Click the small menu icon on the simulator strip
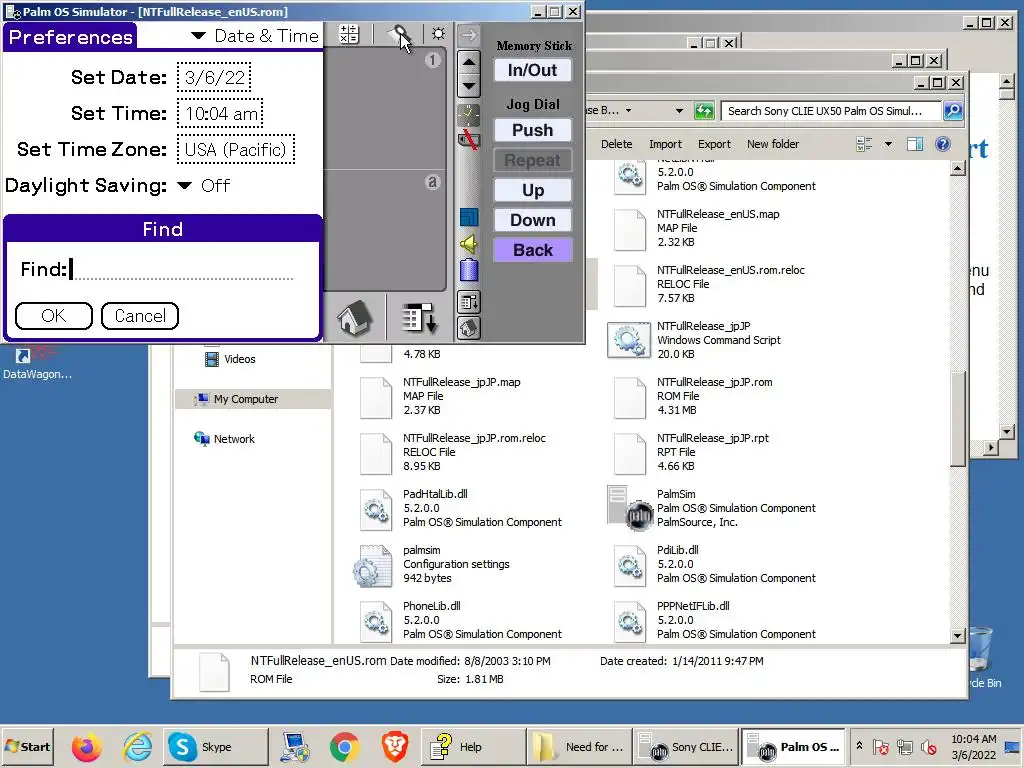1024x768 pixels. coord(469,302)
